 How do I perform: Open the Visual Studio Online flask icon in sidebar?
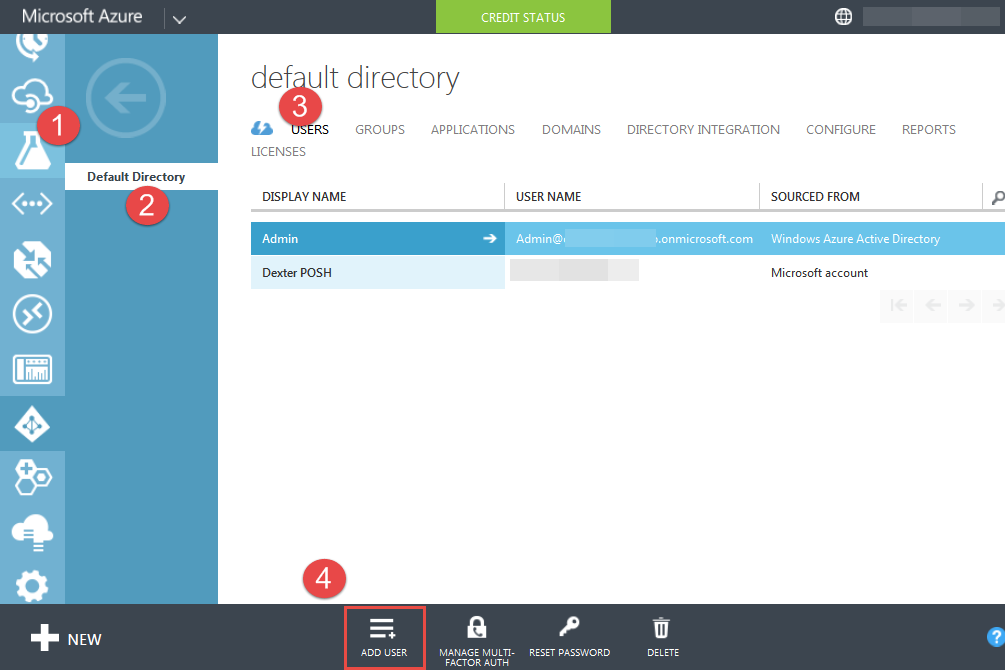32,151
